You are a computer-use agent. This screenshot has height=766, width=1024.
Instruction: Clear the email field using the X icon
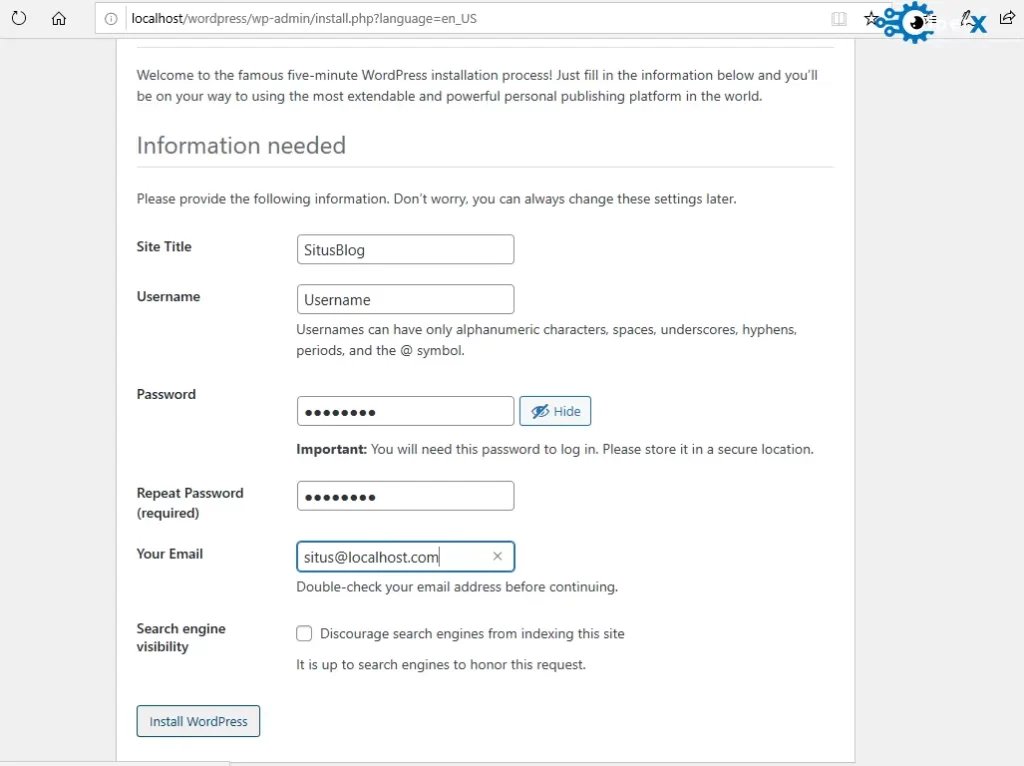point(497,556)
